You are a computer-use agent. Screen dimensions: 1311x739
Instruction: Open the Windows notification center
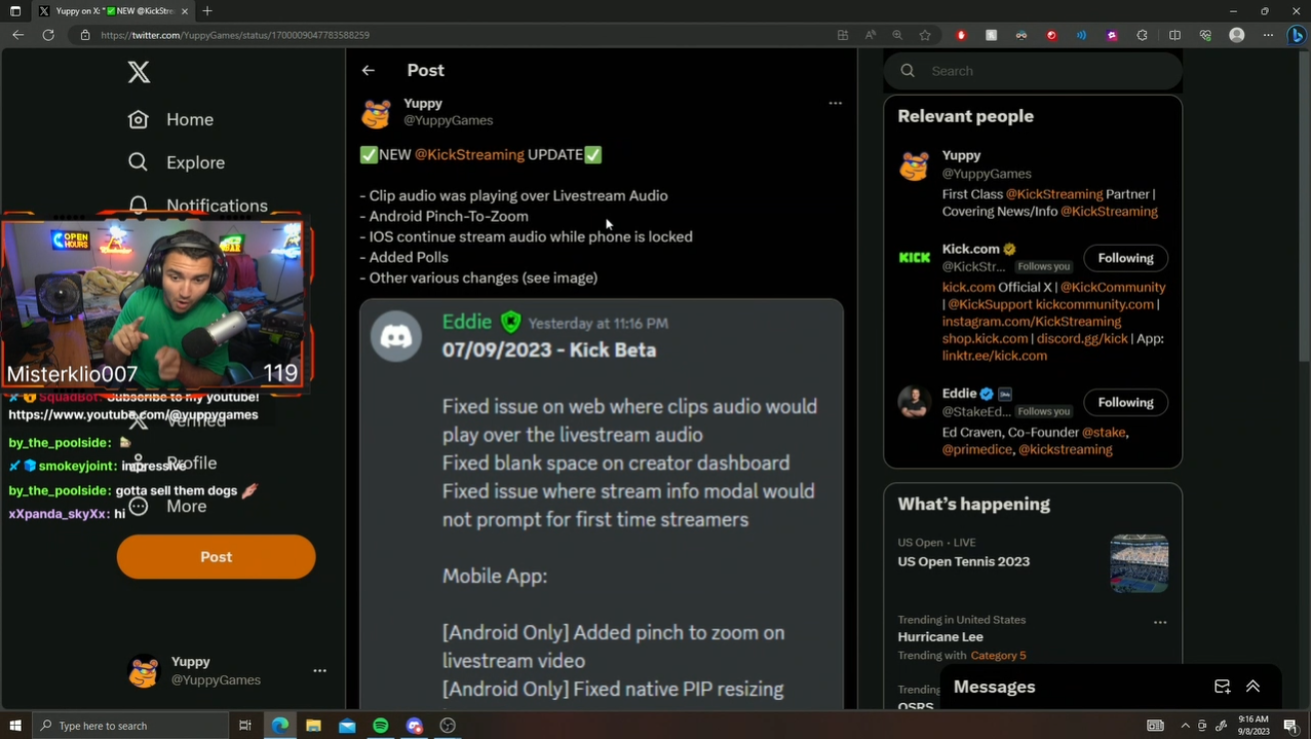click(x=1291, y=725)
